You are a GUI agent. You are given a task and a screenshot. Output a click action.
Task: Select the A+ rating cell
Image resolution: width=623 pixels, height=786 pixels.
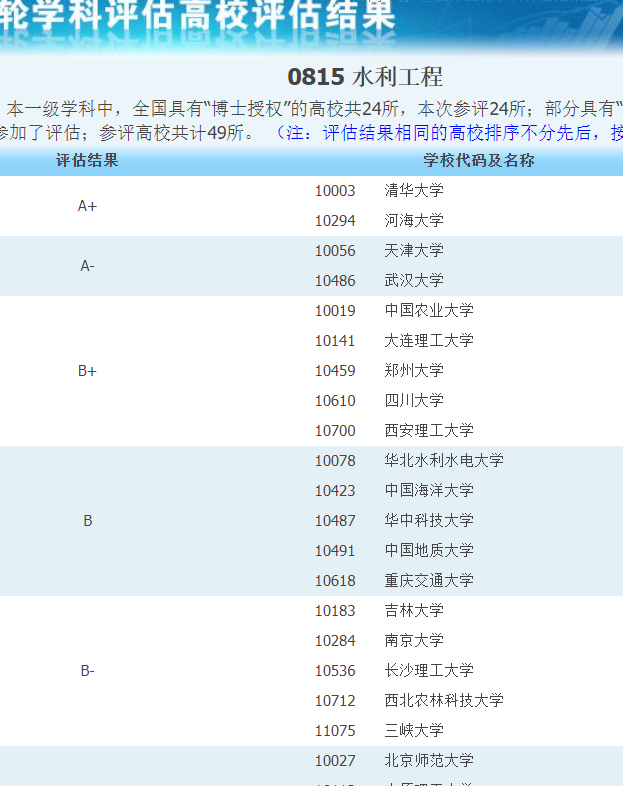[87, 206]
